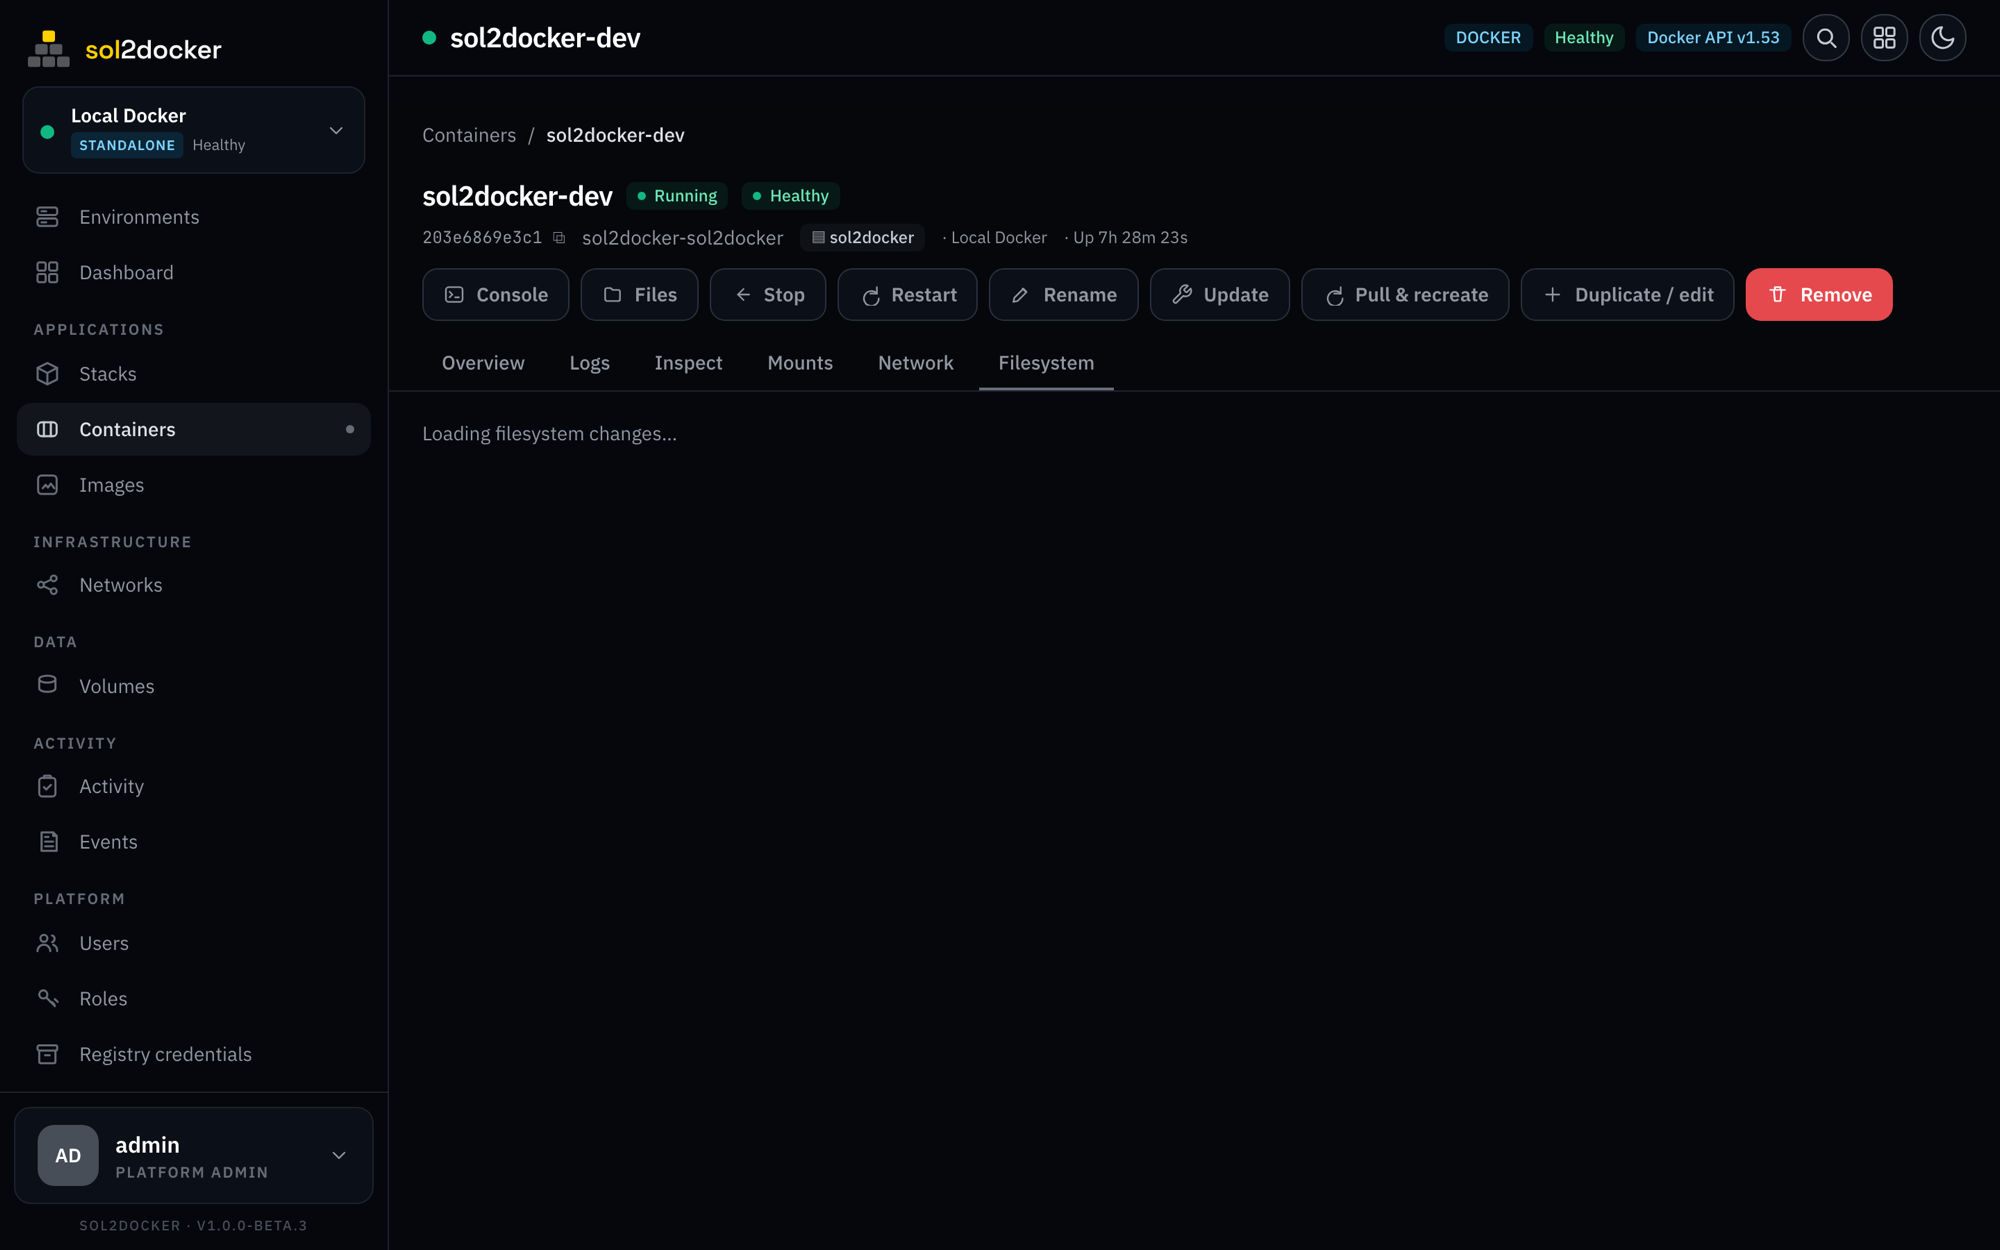This screenshot has width=2000, height=1250.
Task: Open Stacks section label
Action: [108, 373]
